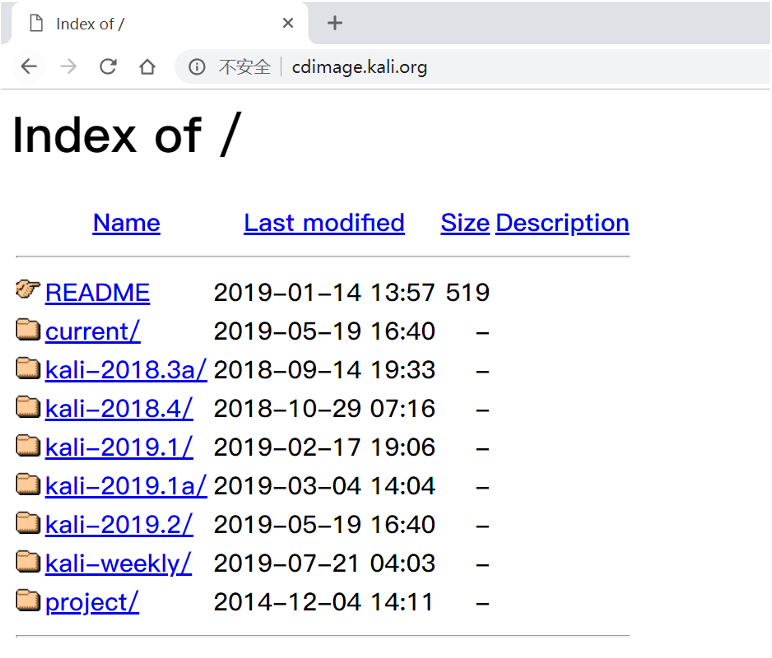772x658 pixels.
Task: Click the '2019-07-21 04:03' modified date
Action: (324, 563)
